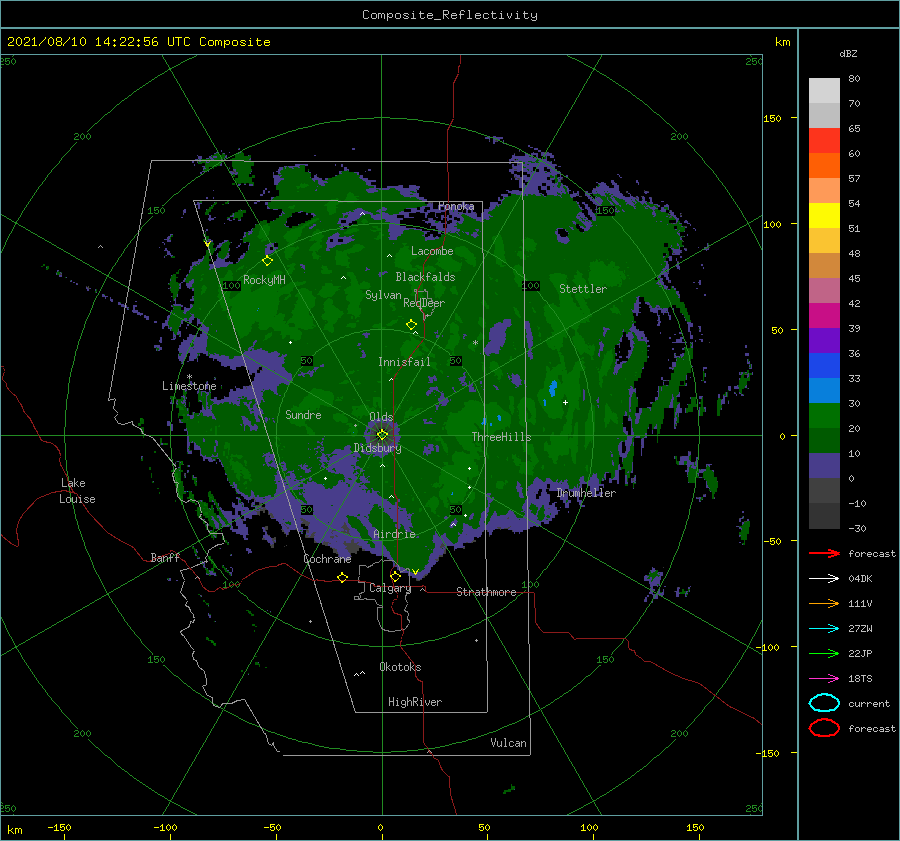The width and height of the screenshot is (900, 841).
Task: Click the magenta 18TS arrow legend icon
Action: [824, 679]
